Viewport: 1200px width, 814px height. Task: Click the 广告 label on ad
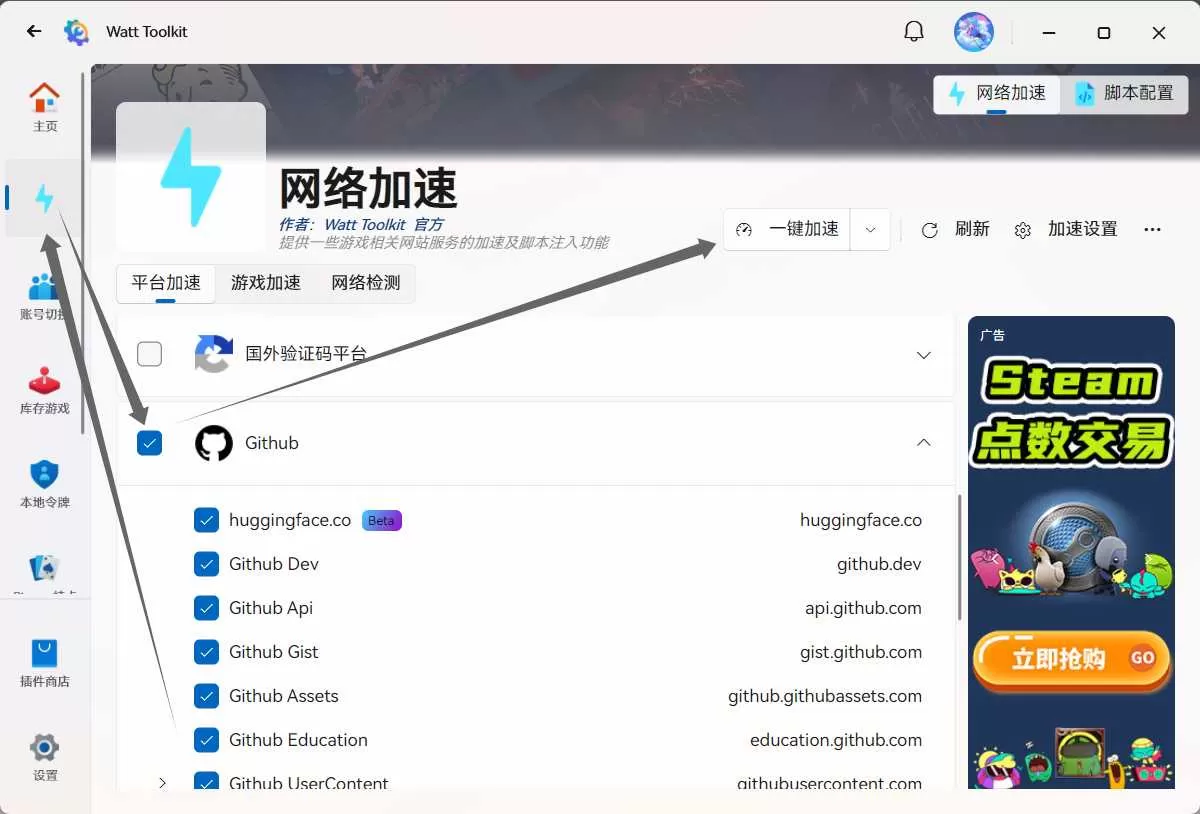coord(992,335)
